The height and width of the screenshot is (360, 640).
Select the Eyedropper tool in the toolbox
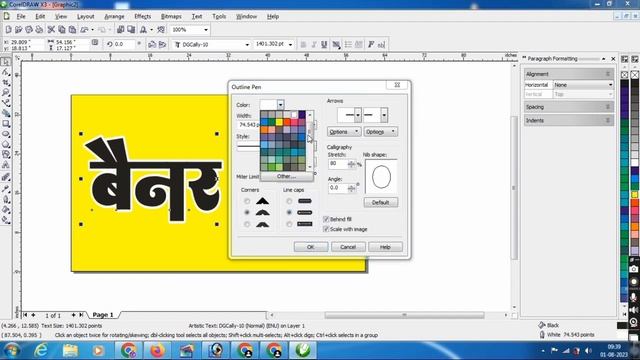(x=6, y=189)
